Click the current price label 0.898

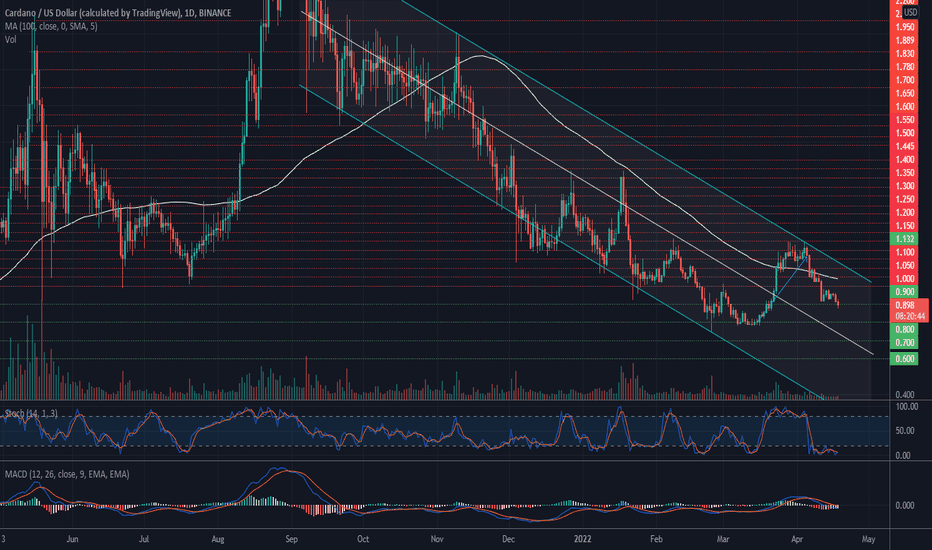coord(905,305)
